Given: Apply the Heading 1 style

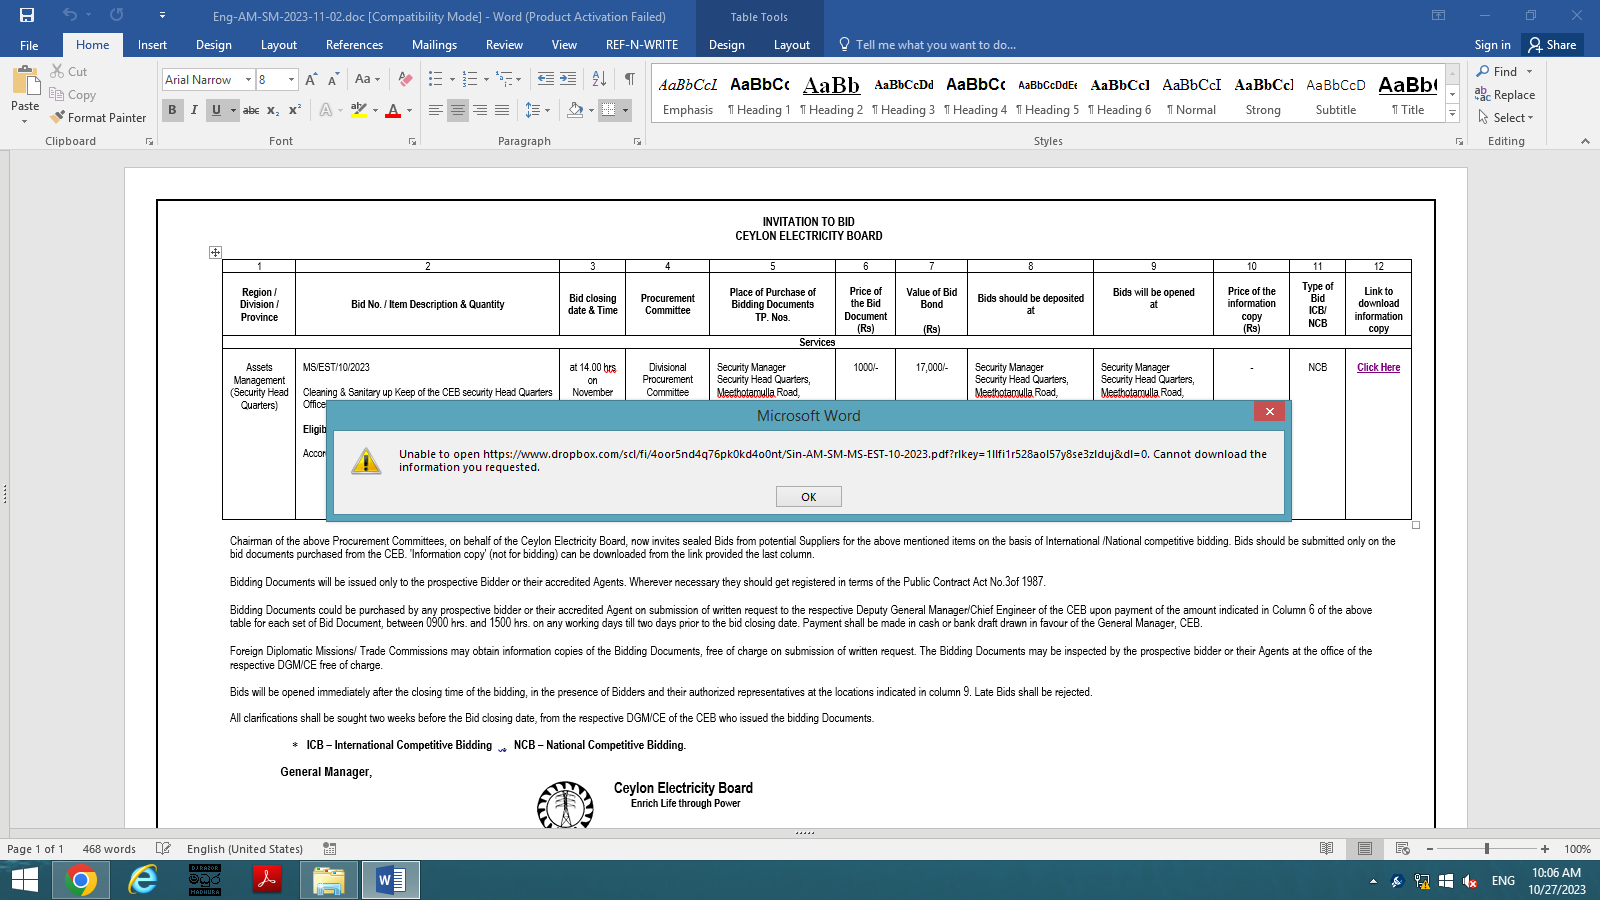Looking at the screenshot, I should (x=759, y=96).
